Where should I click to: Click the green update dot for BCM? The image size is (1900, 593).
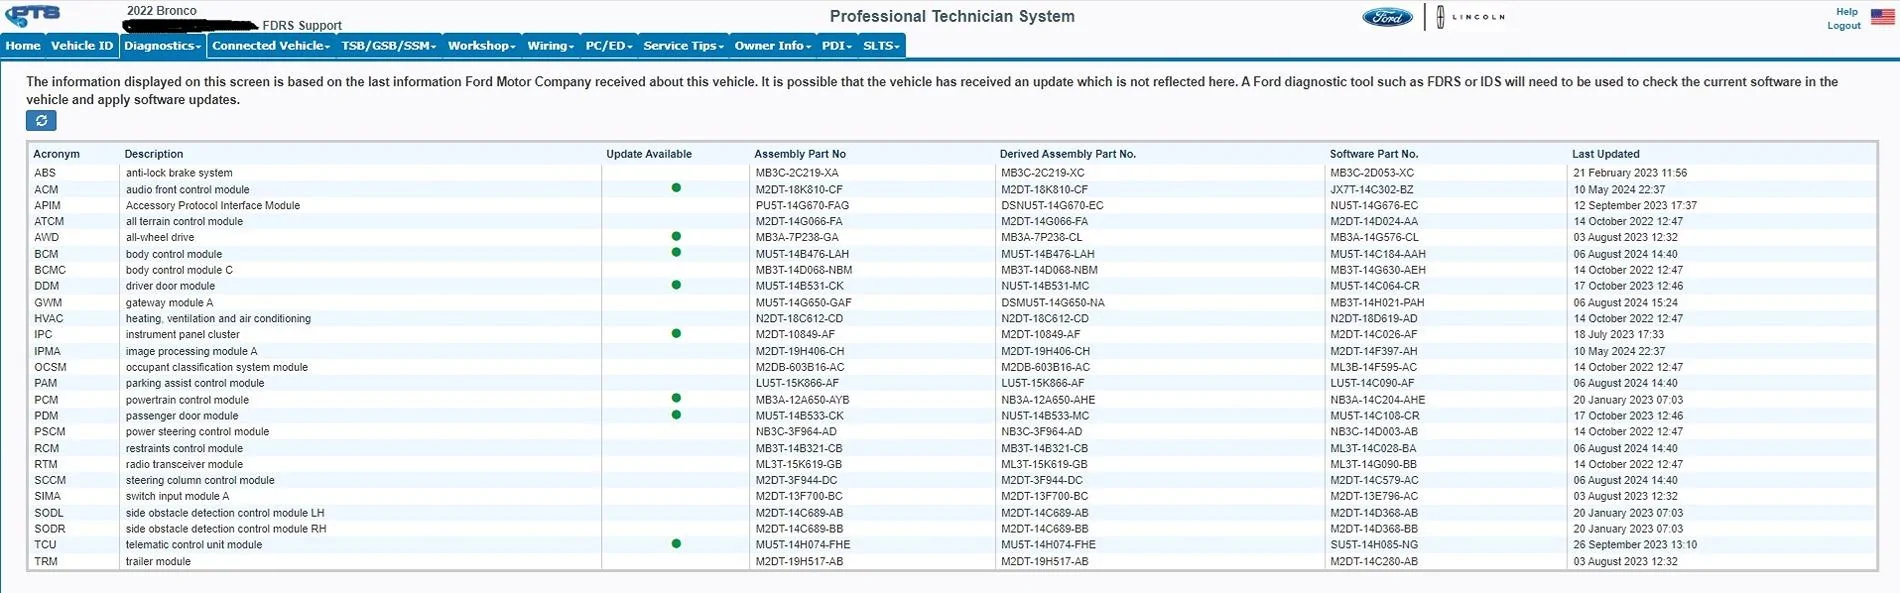[x=676, y=253]
